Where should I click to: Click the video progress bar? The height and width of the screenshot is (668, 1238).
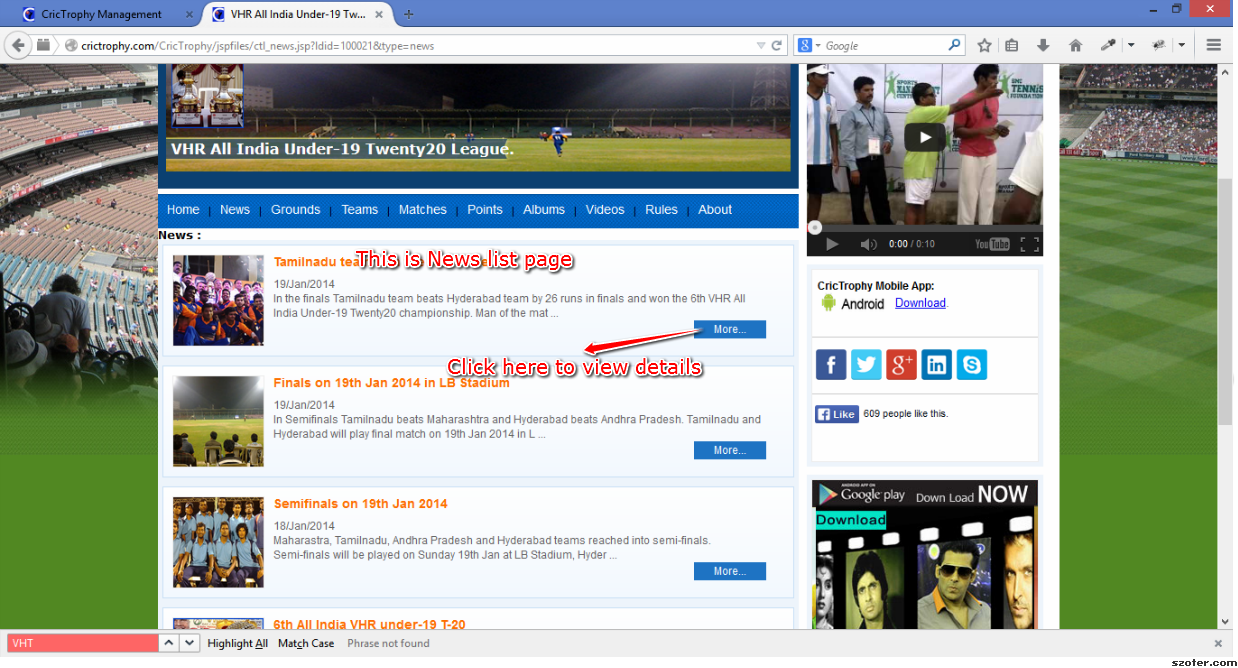(925, 228)
